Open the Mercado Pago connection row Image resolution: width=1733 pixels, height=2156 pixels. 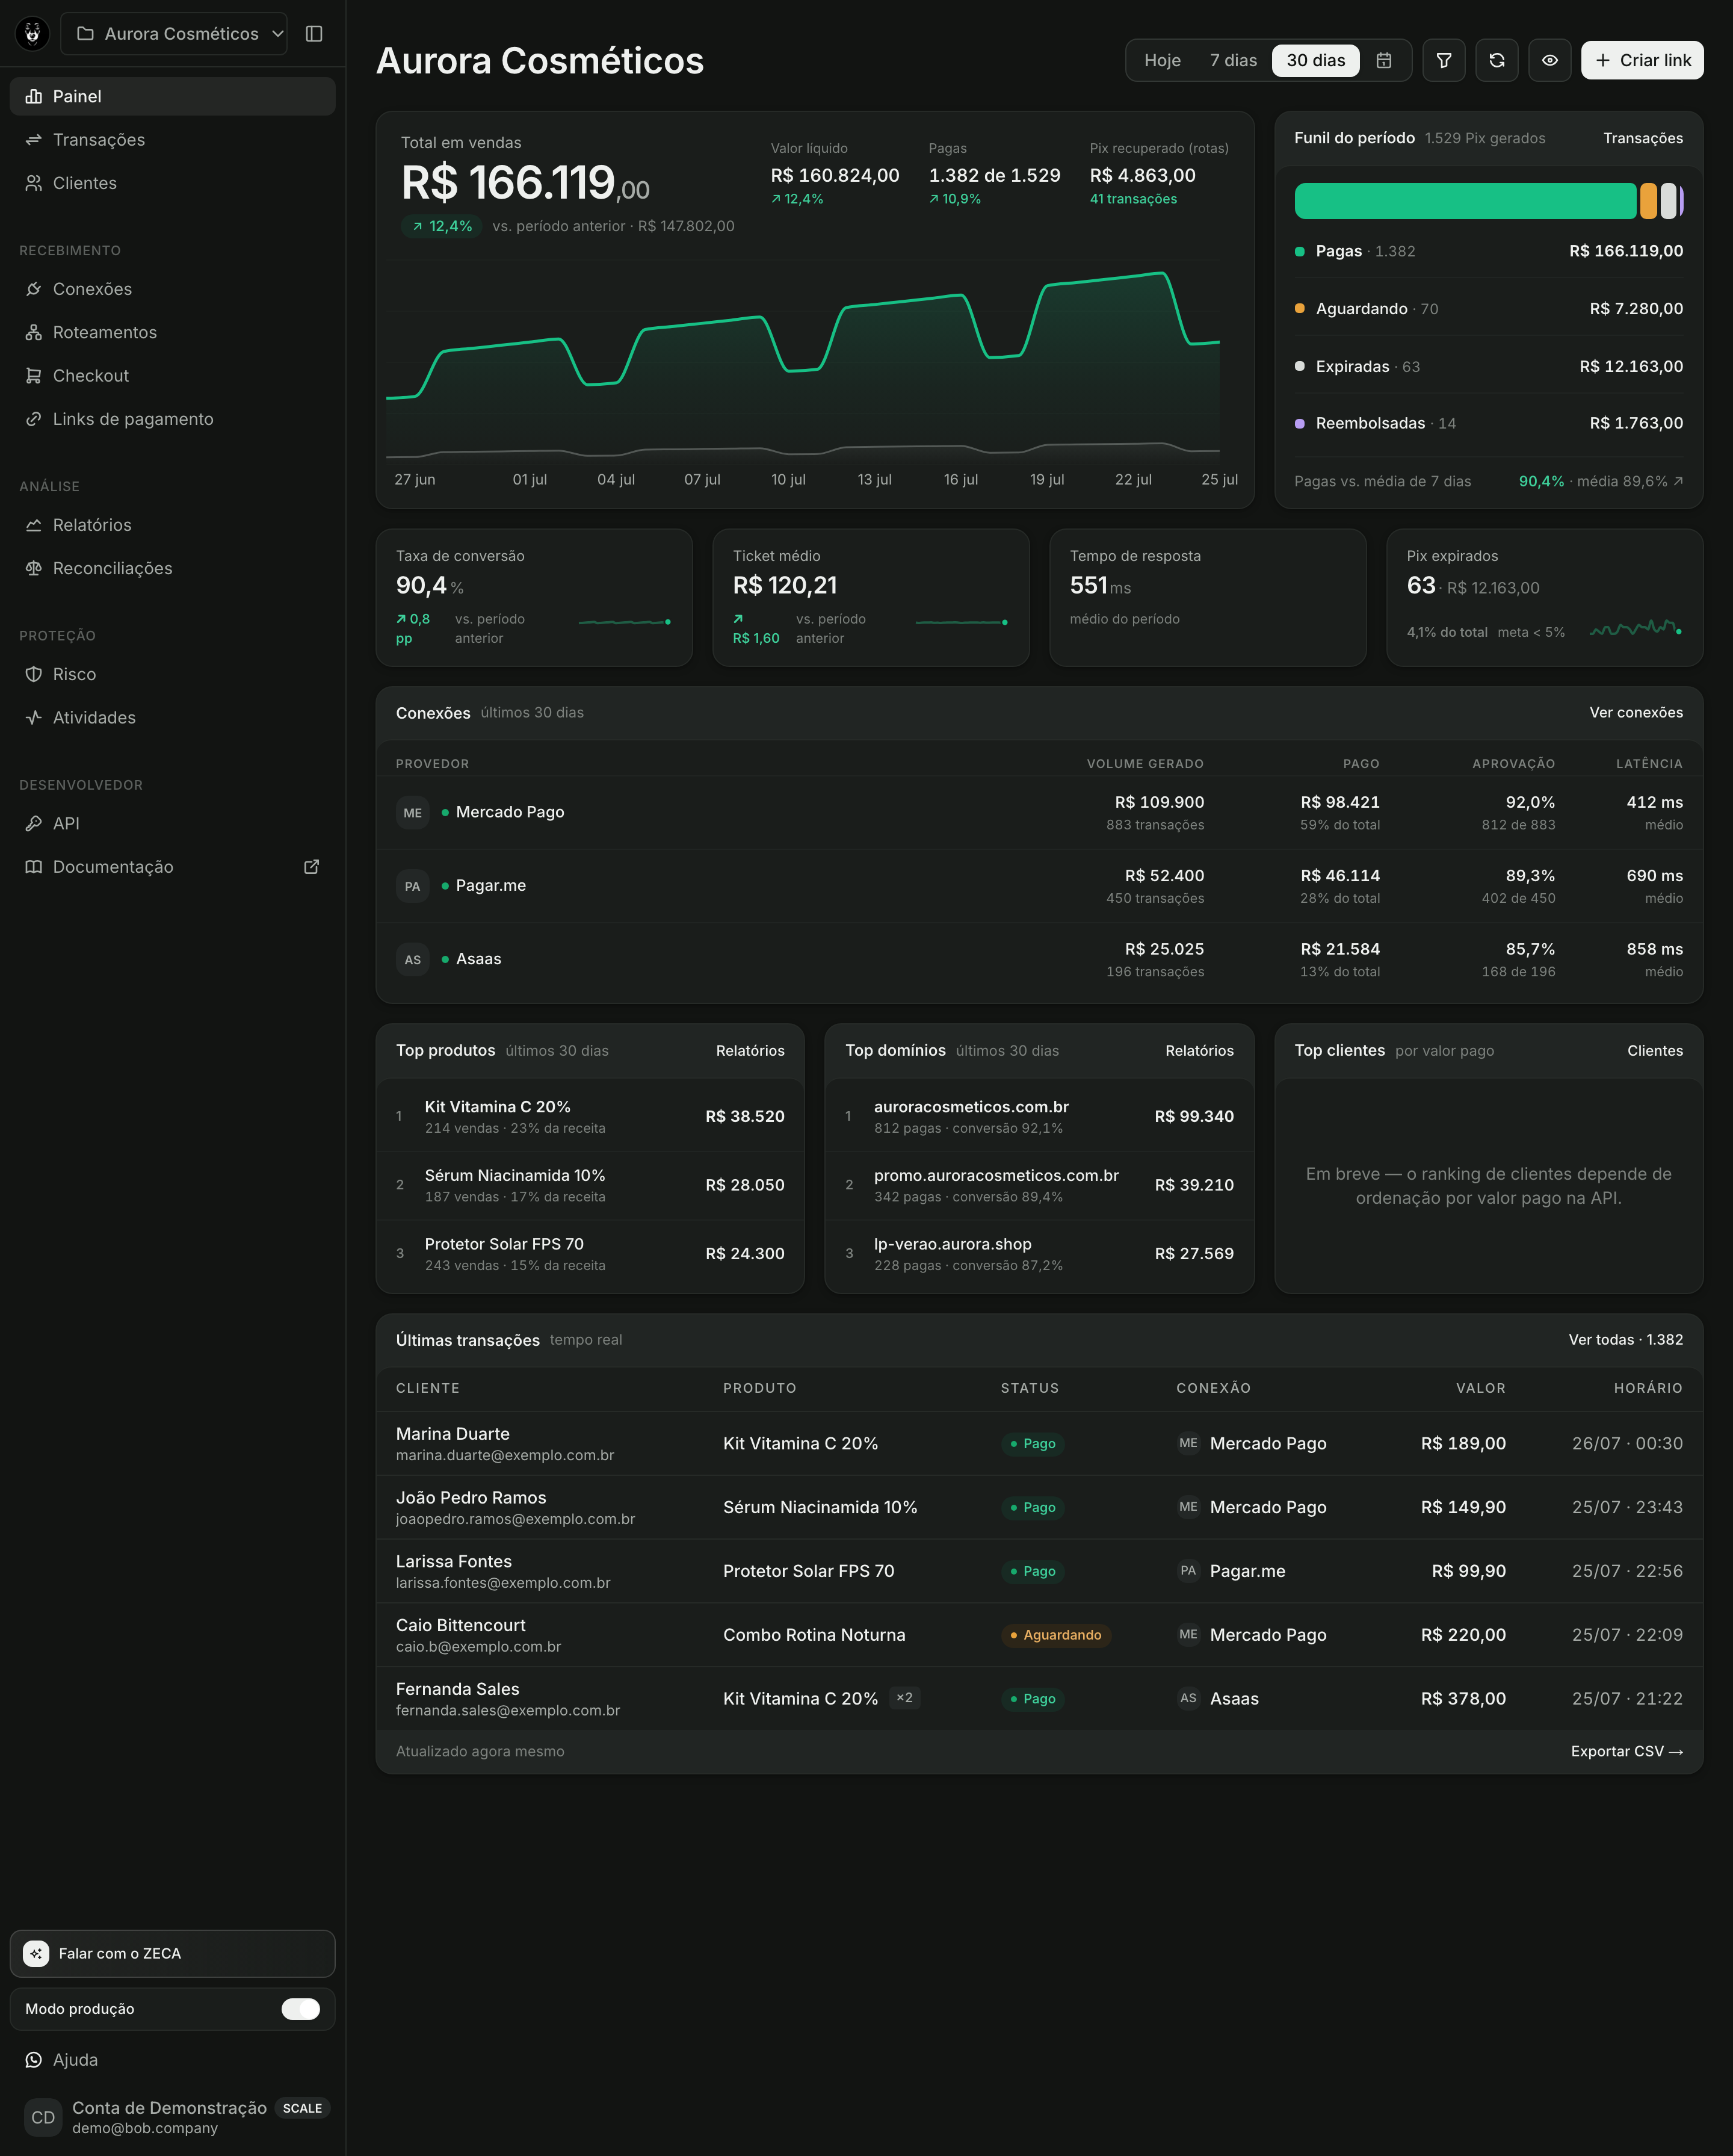tap(1039, 813)
